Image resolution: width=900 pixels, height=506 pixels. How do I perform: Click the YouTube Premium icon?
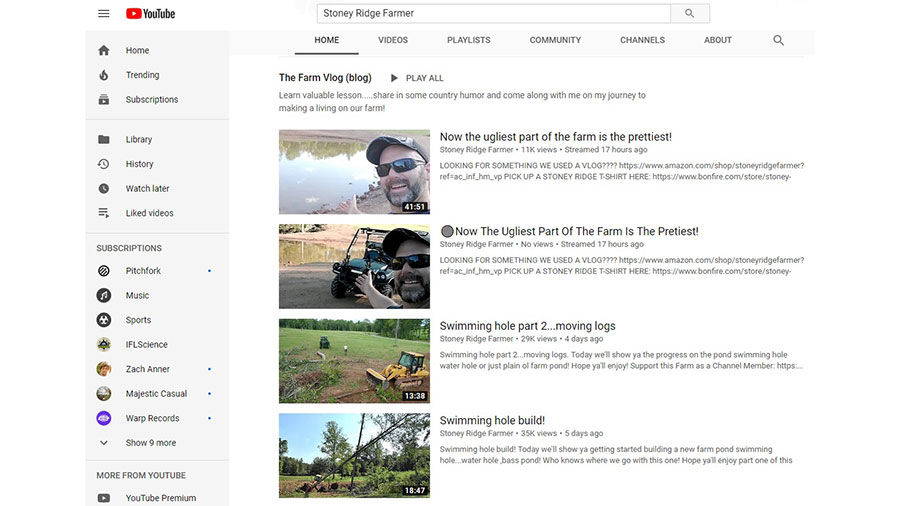pyautogui.click(x=104, y=498)
